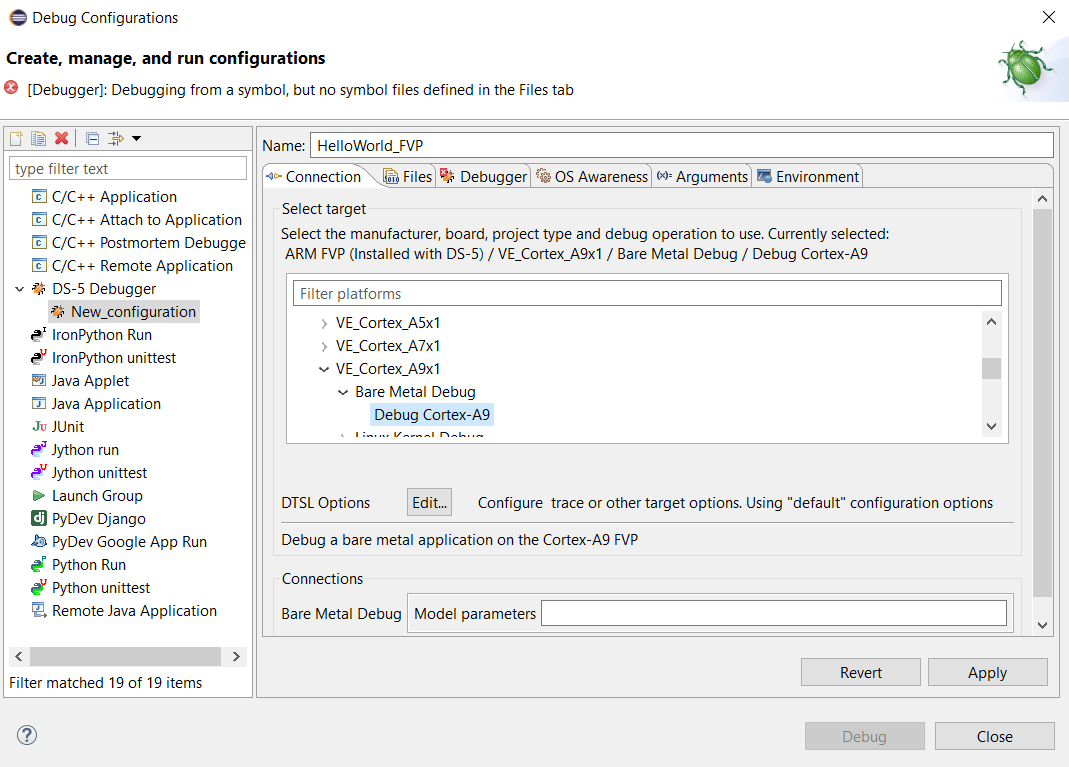Select the Debug Cortex-A9 debug operation
This screenshot has height=767, width=1069.
pyautogui.click(x=431, y=414)
